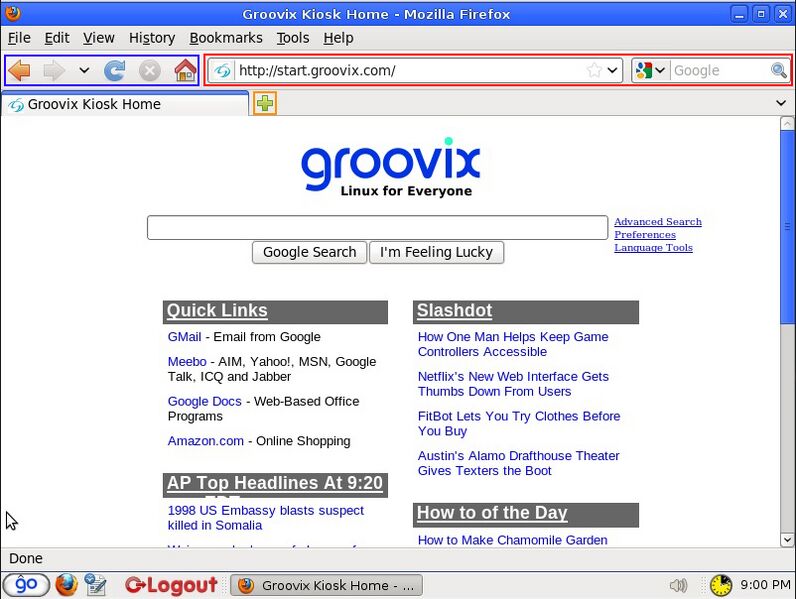796x599 pixels.
Task: Open the 'go' start menu button
Action: [26, 585]
